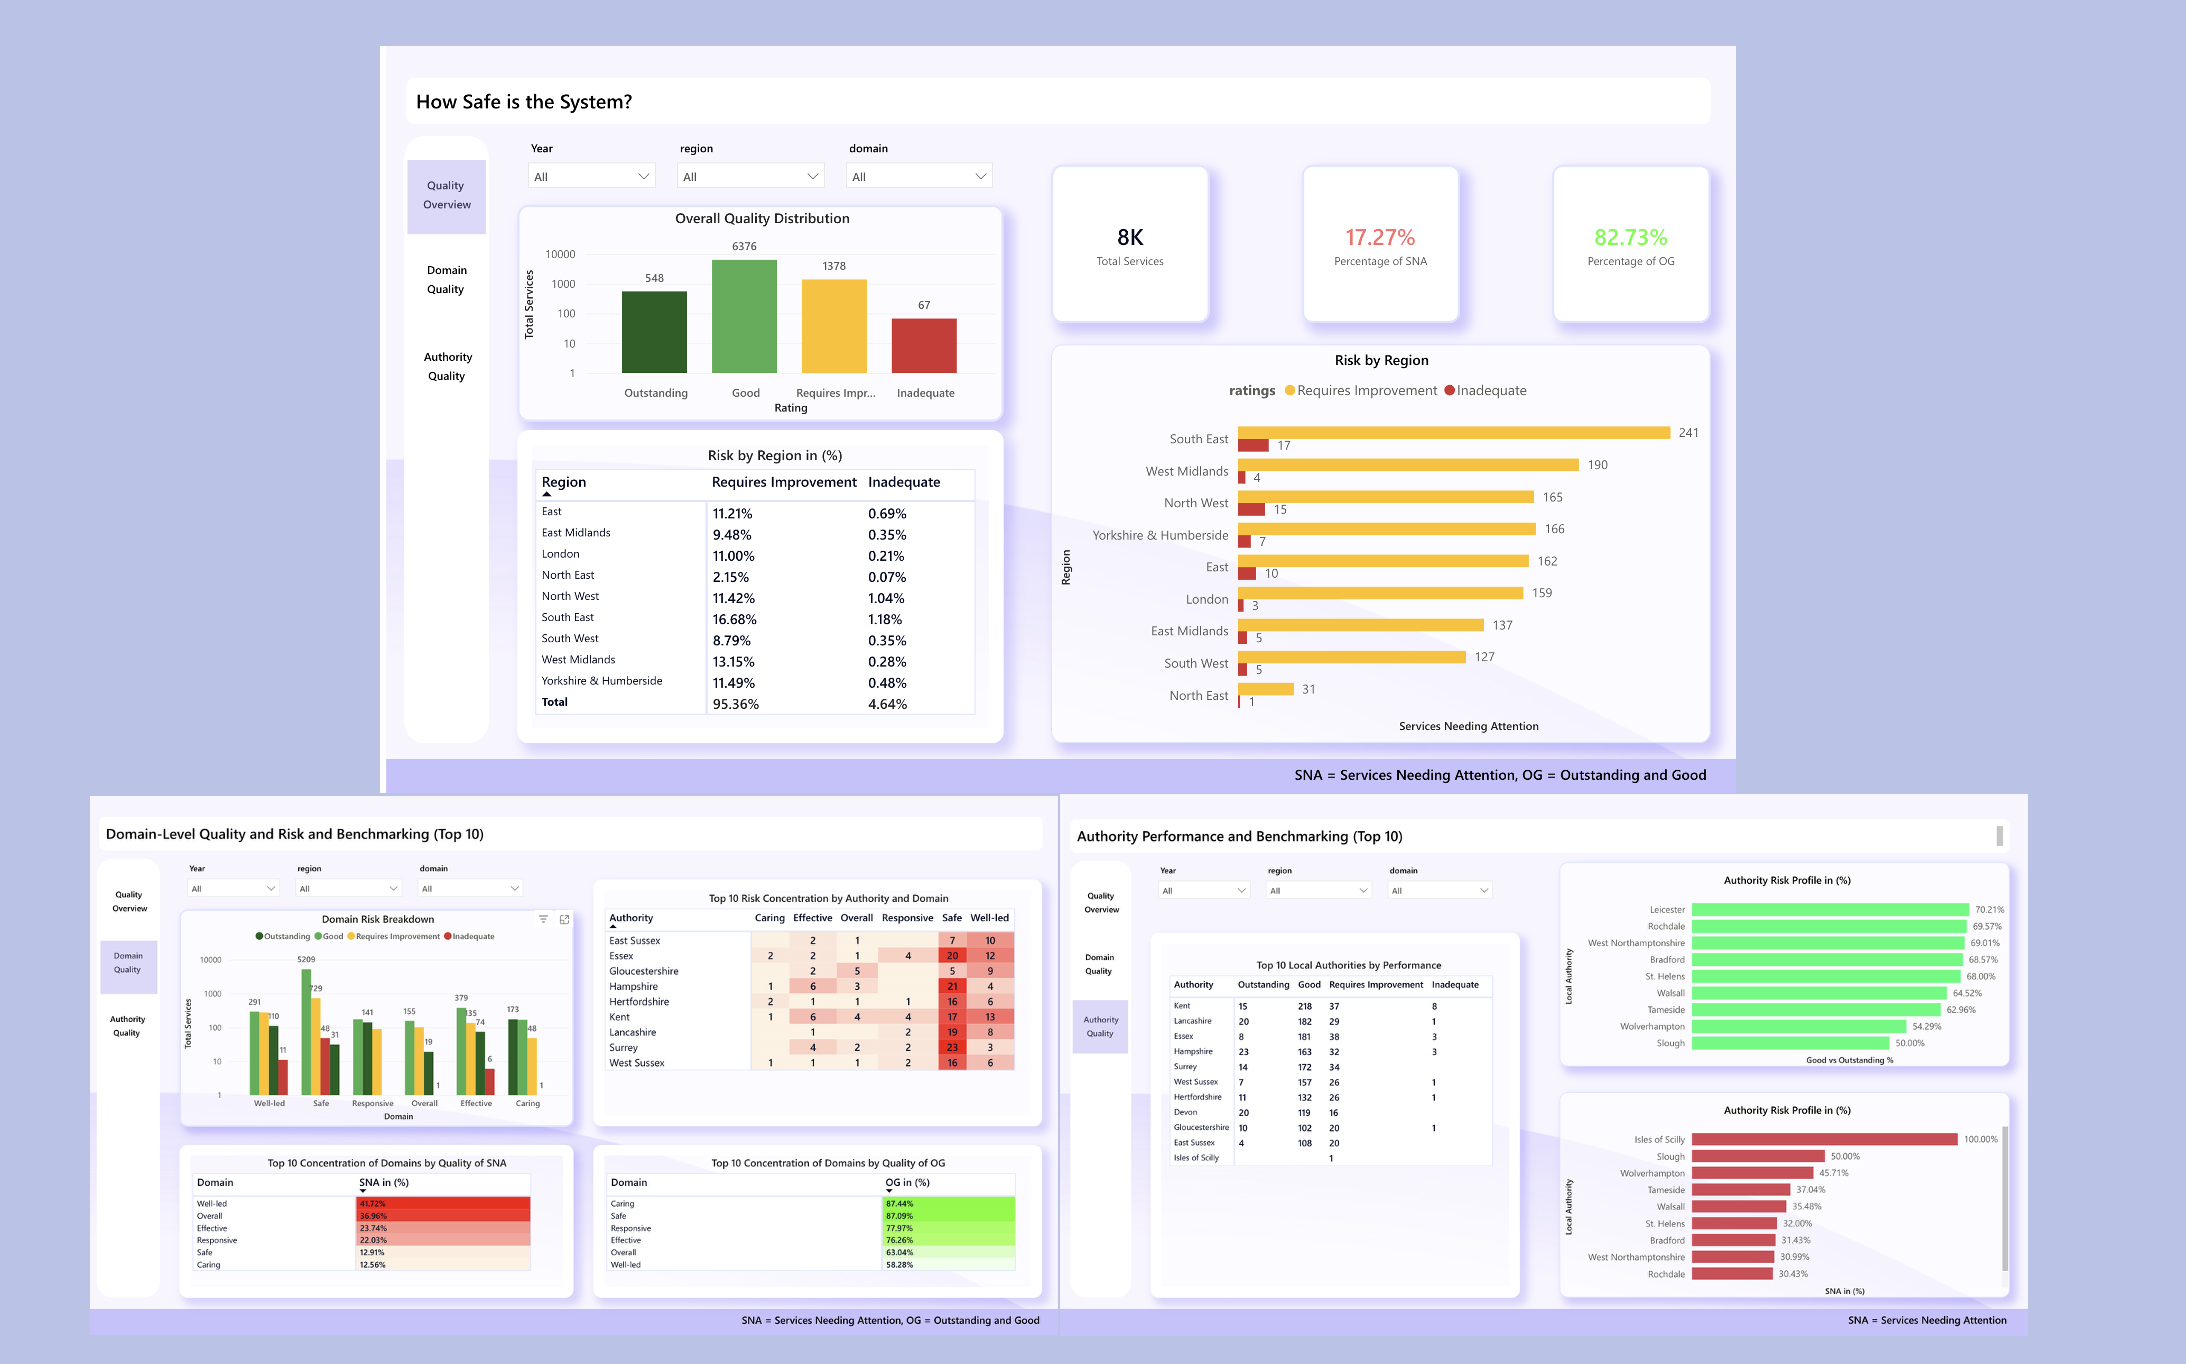The width and height of the screenshot is (2186, 1364).
Task: Open focus mode icon on Domain Risk Breakdown
Action: click(564, 919)
